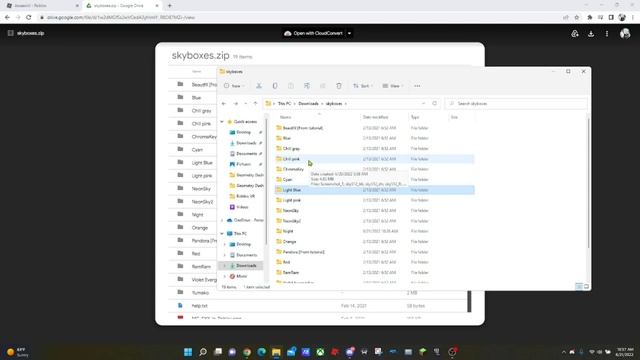Expand Music under This PC
Viewport: 640px width, 360px height.
point(224,276)
